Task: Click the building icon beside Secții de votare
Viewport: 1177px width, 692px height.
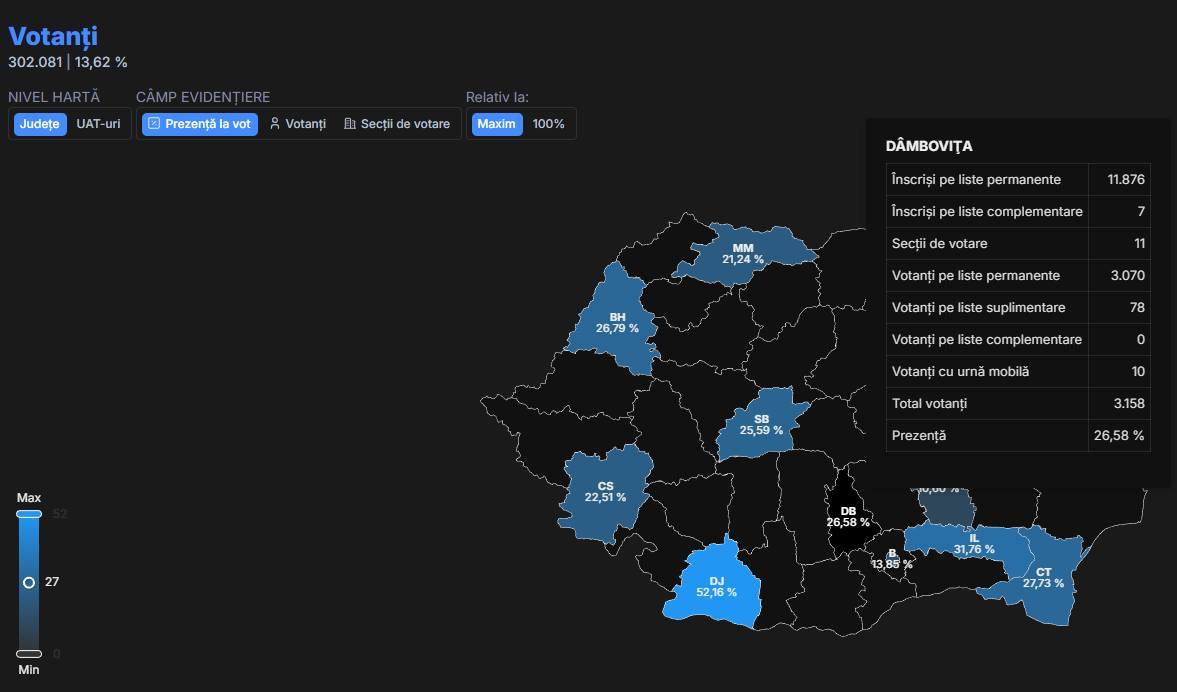Action: (x=350, y=124)
